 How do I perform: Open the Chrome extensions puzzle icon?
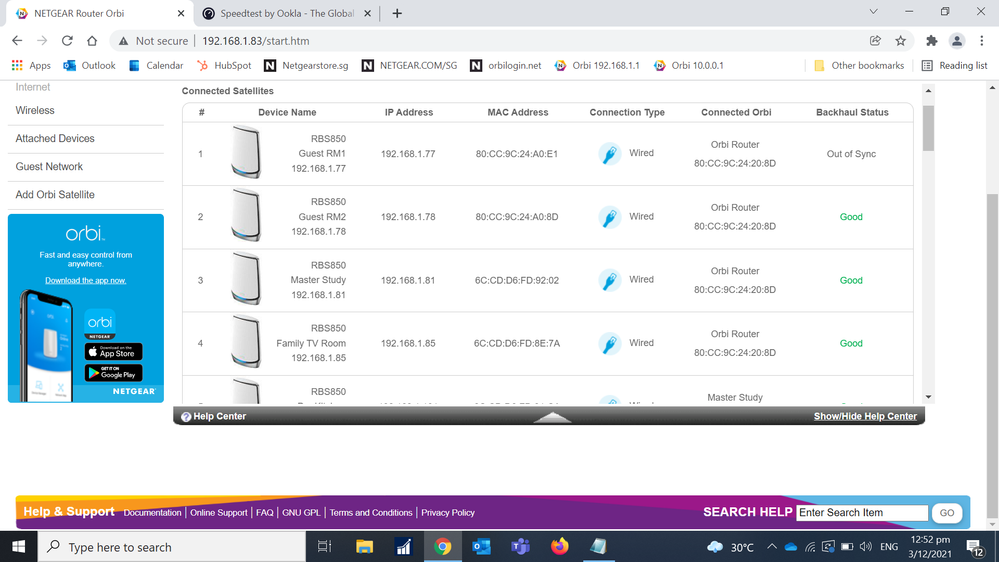point(932,41)
